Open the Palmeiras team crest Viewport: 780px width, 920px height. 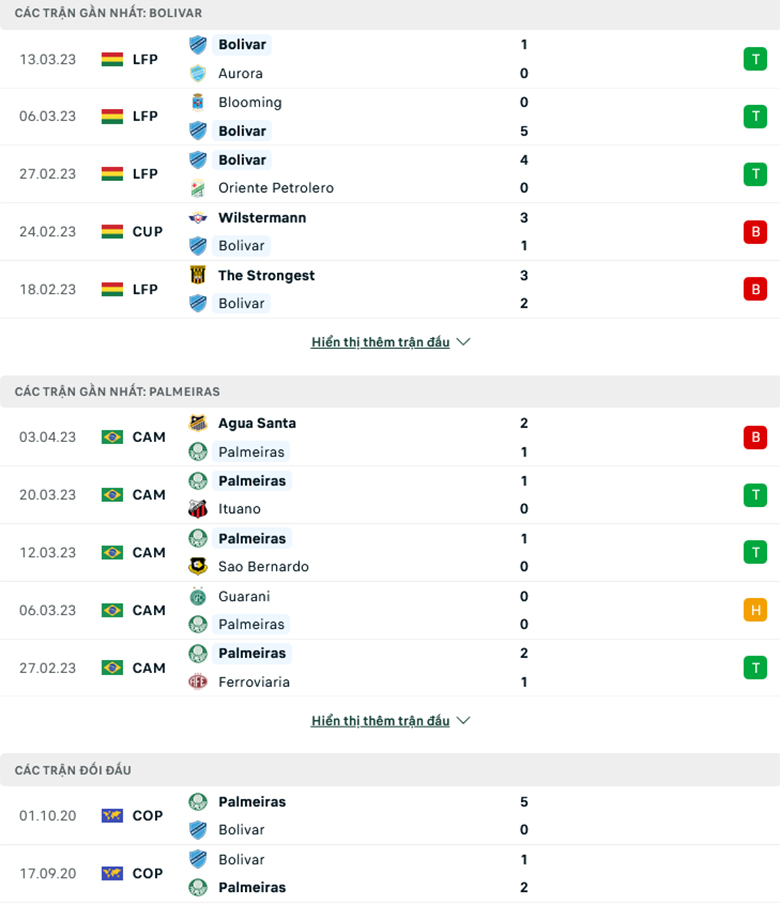(x=196, y=451)
